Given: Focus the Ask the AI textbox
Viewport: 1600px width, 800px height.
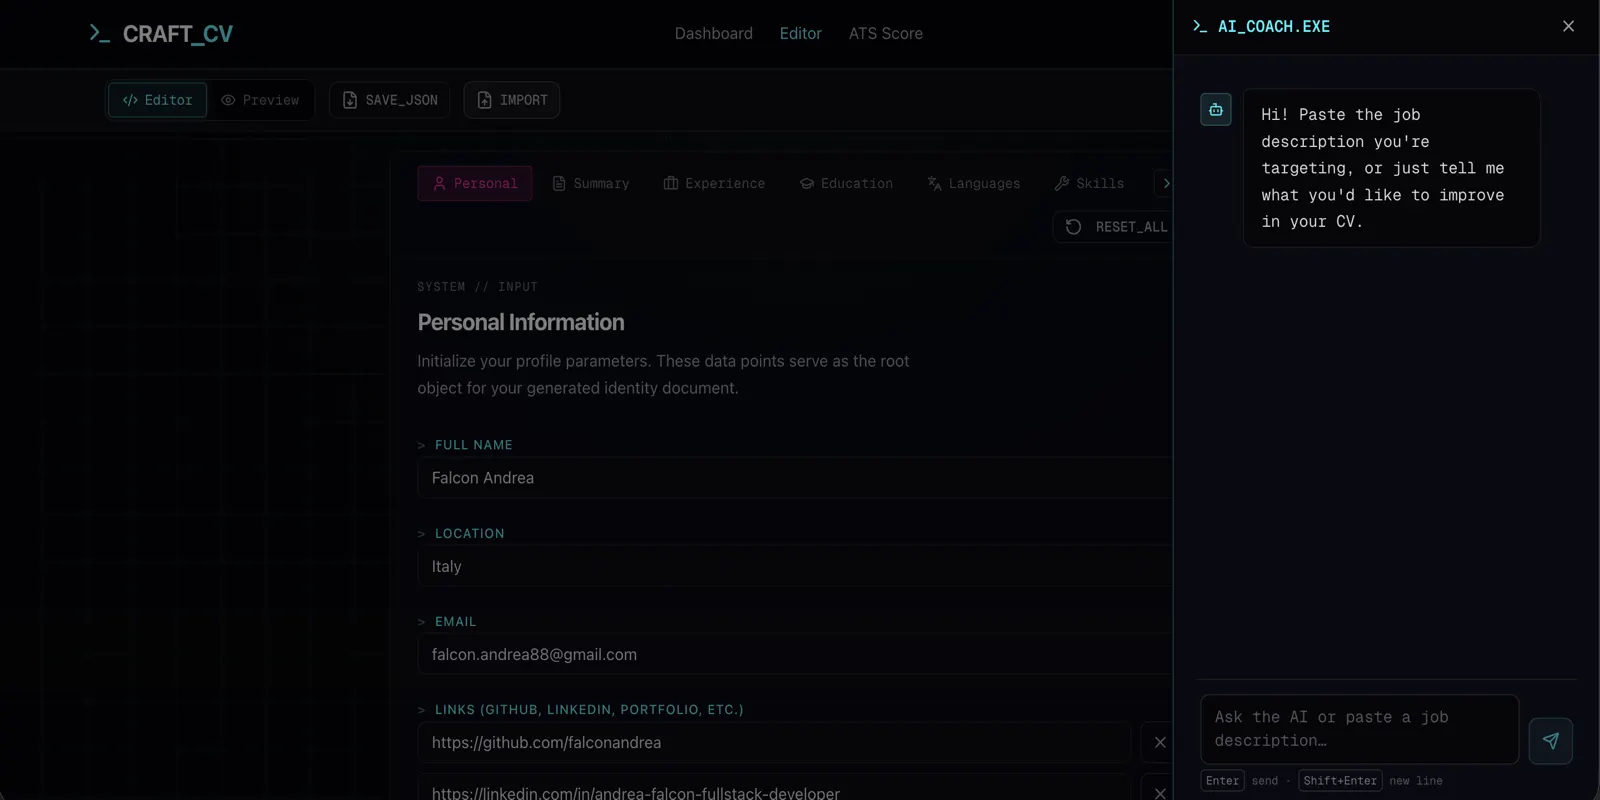Looking at the screenshot, I should pyautogui.click(x=1359, y=729).
